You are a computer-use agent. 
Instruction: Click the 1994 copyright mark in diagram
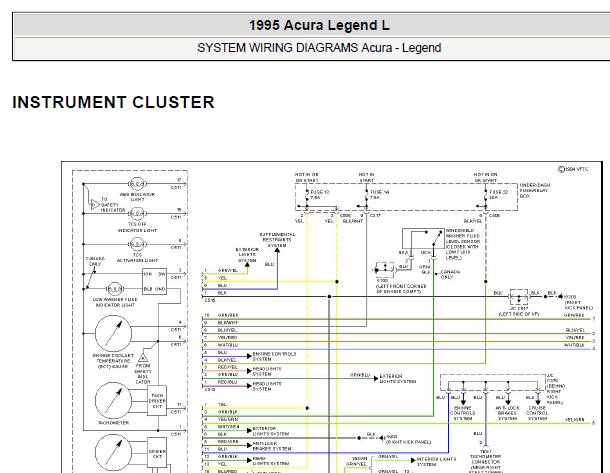(x=573, y=169)
